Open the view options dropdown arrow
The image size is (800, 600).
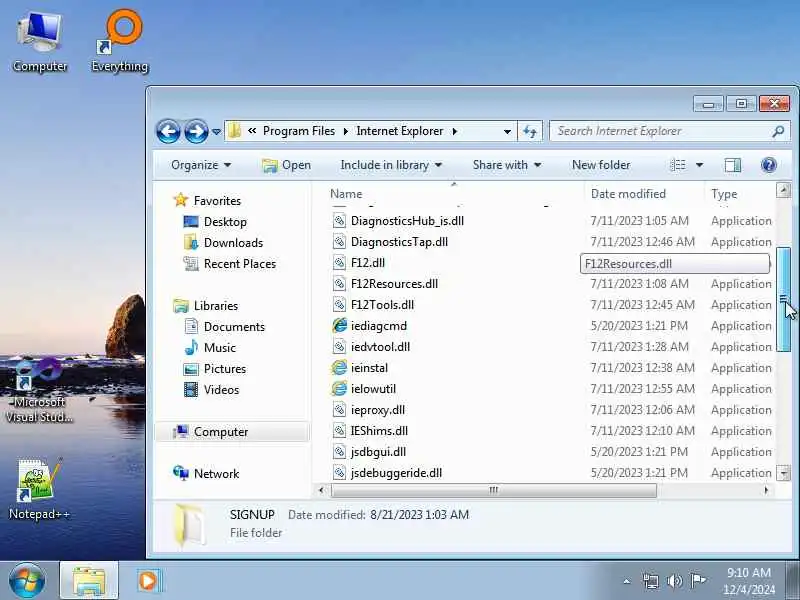pos(699,165)
